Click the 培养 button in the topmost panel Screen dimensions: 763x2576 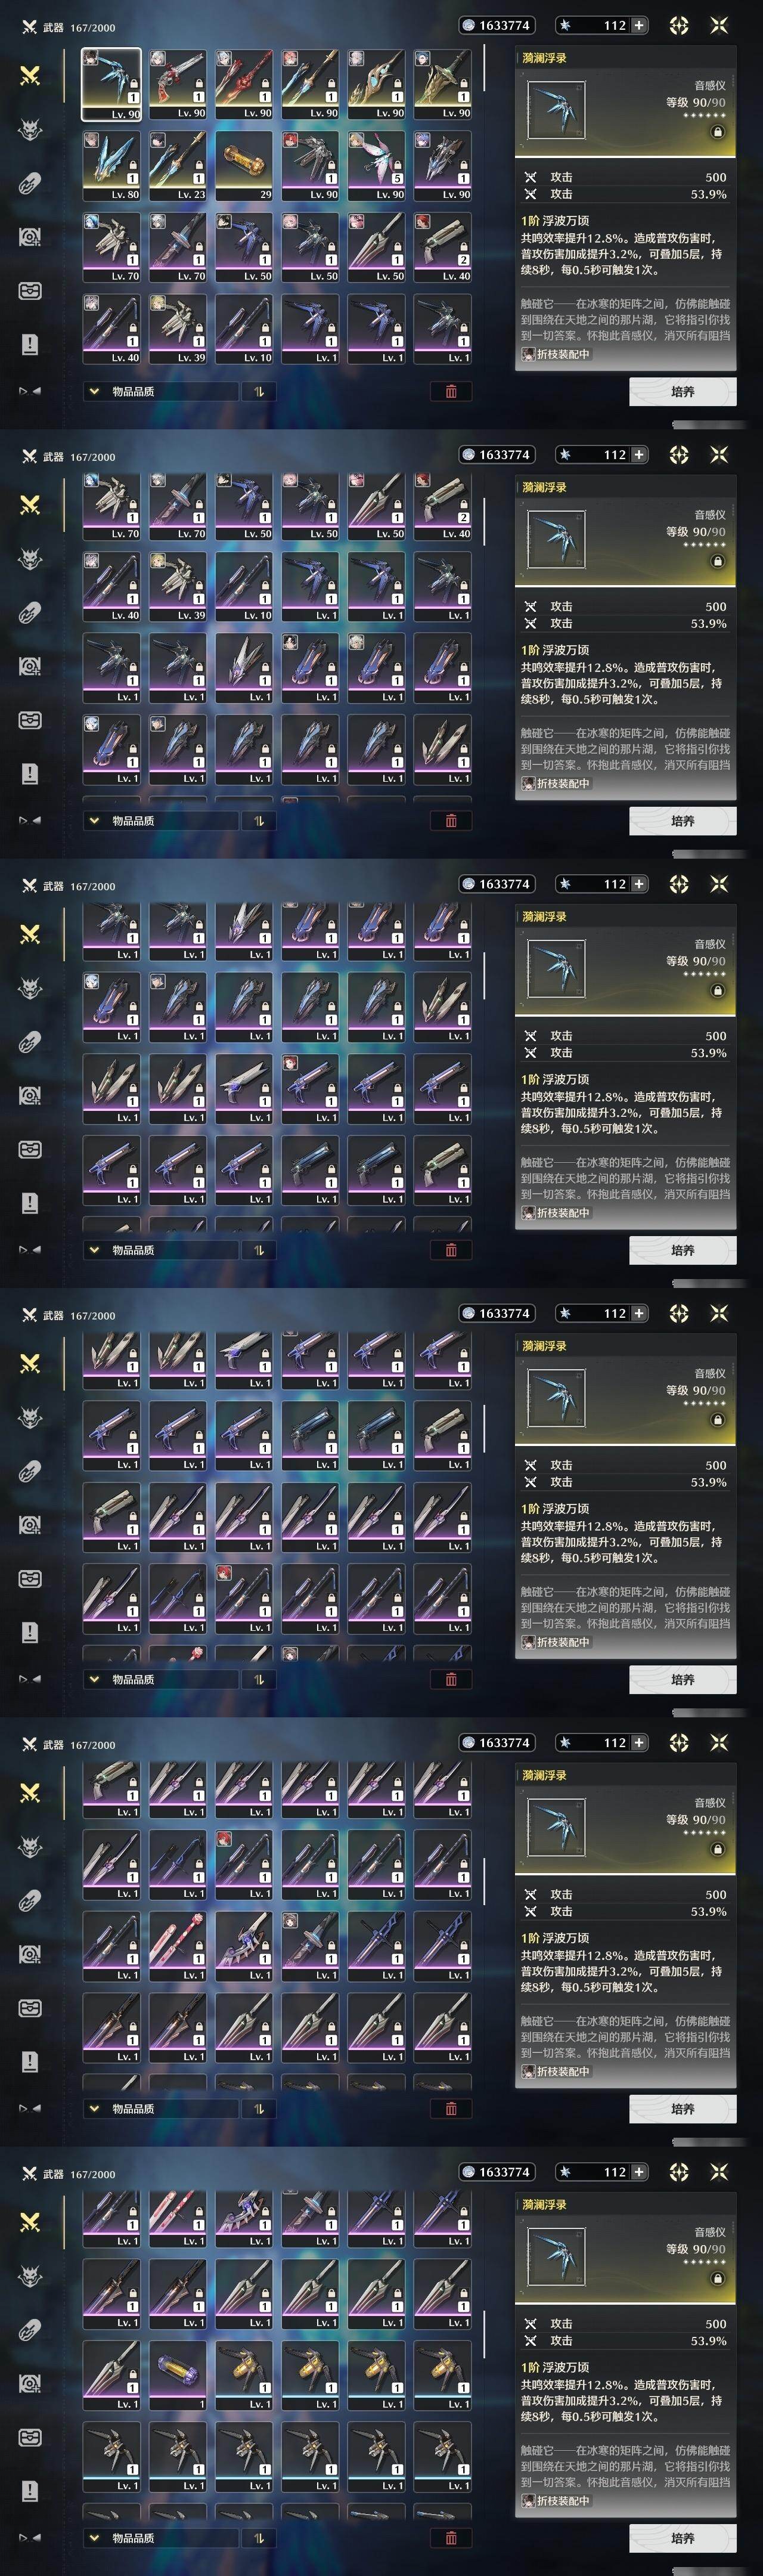(x=683, y=391)
